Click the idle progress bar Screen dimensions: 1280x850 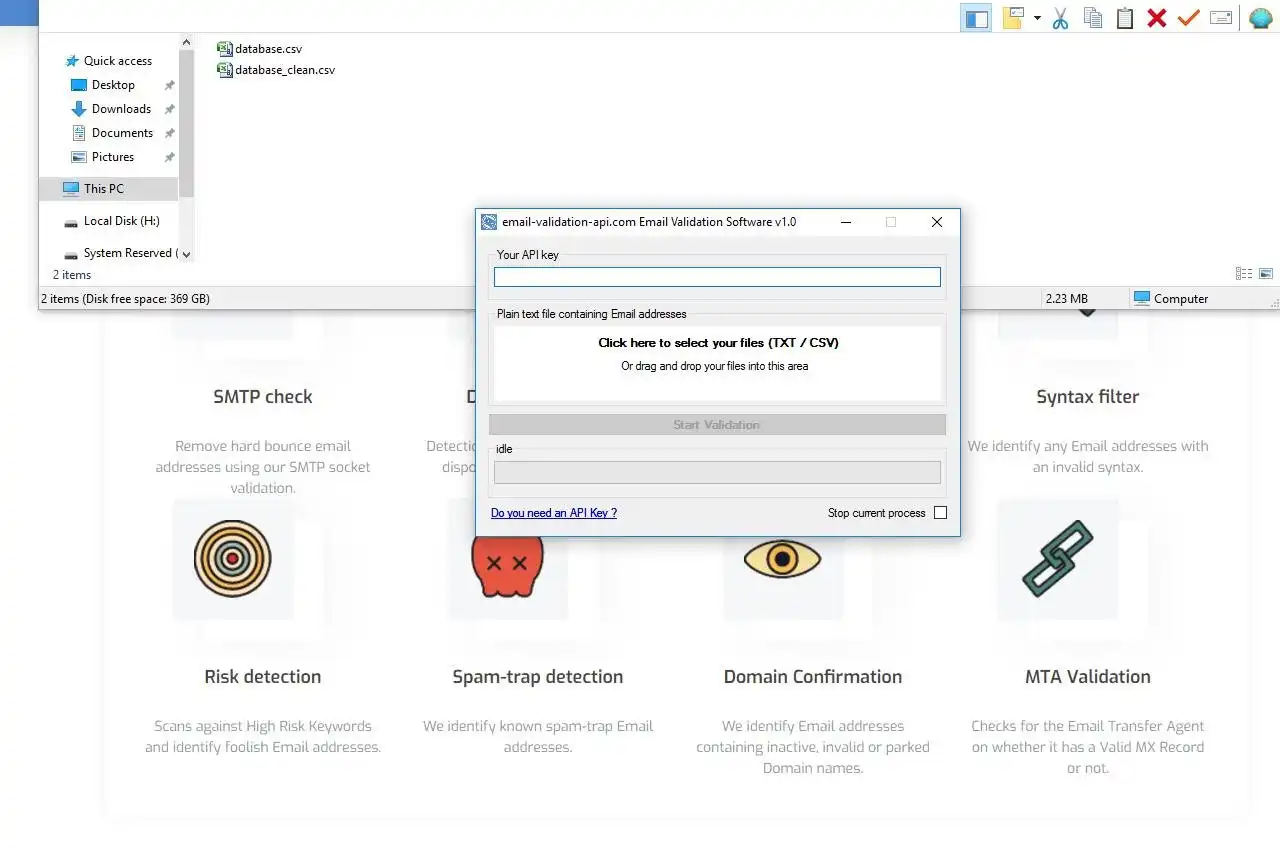(x=717, y=472)
